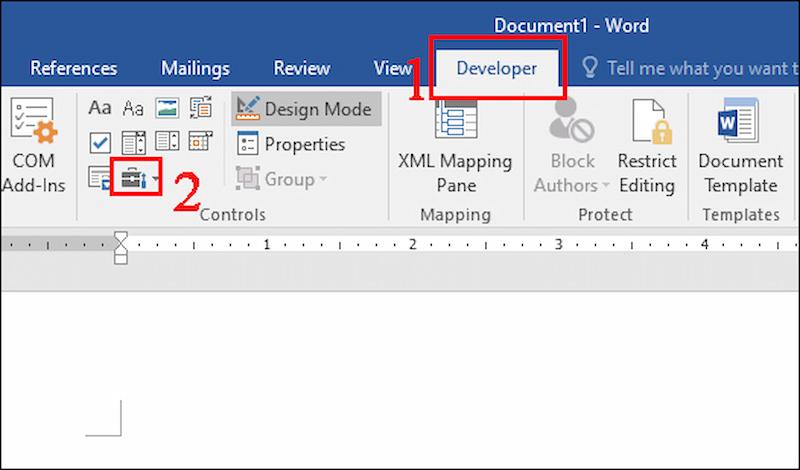Insert a Date Picker Content Control
The width and height of the screenshot is (800, 470).
tap(201, 141)
